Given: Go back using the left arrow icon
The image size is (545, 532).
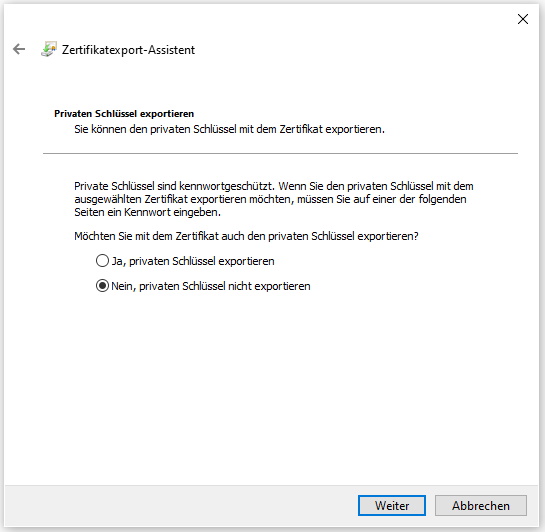Looking at the screenshot, I should point(19,49).
